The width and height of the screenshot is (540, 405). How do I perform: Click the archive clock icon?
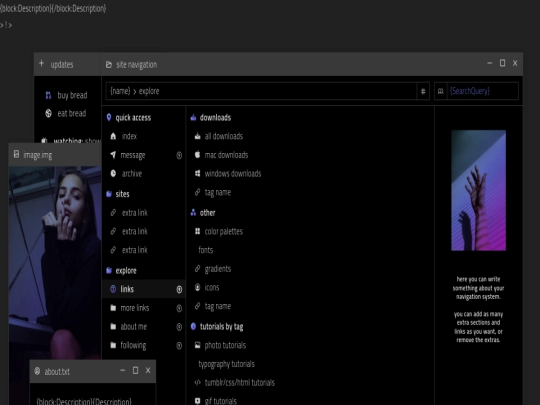tap(113, 173)
